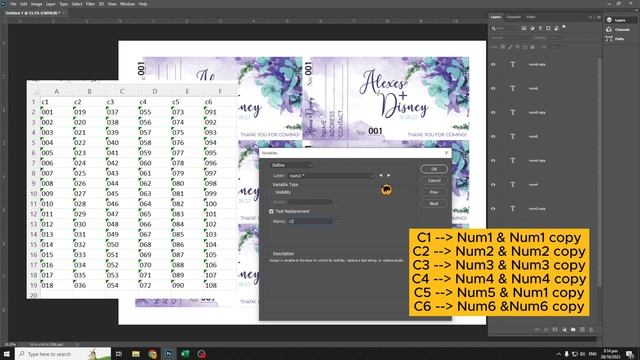Filter layers by type layers icon
The height and width of the screenshot is (360, 640).
540,28
